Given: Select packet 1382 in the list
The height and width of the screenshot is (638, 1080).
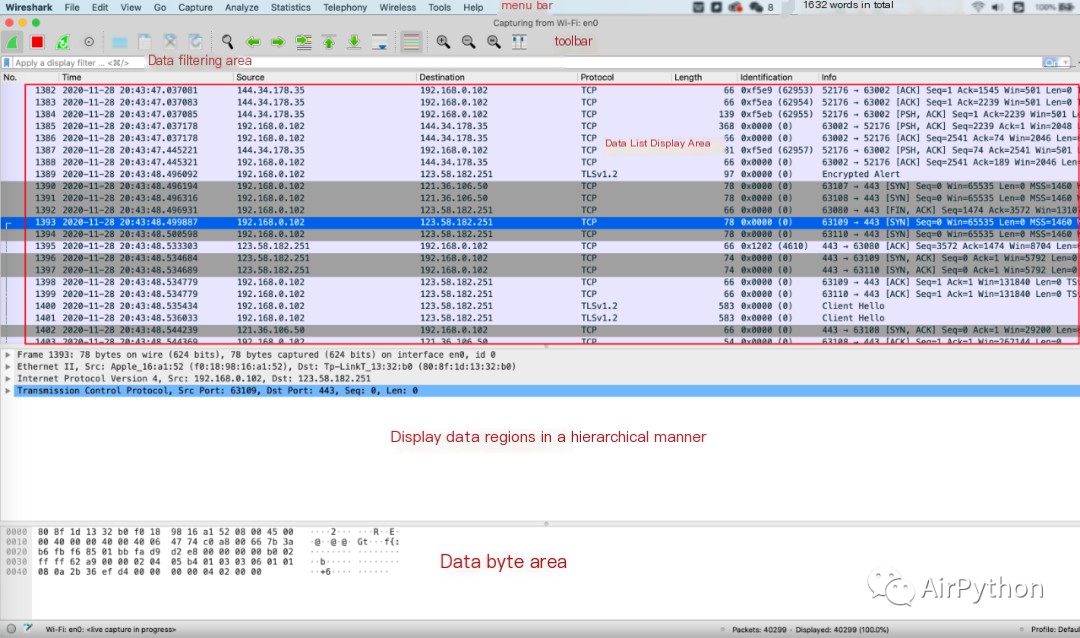Looking at the screenshot, I should 540,90.
